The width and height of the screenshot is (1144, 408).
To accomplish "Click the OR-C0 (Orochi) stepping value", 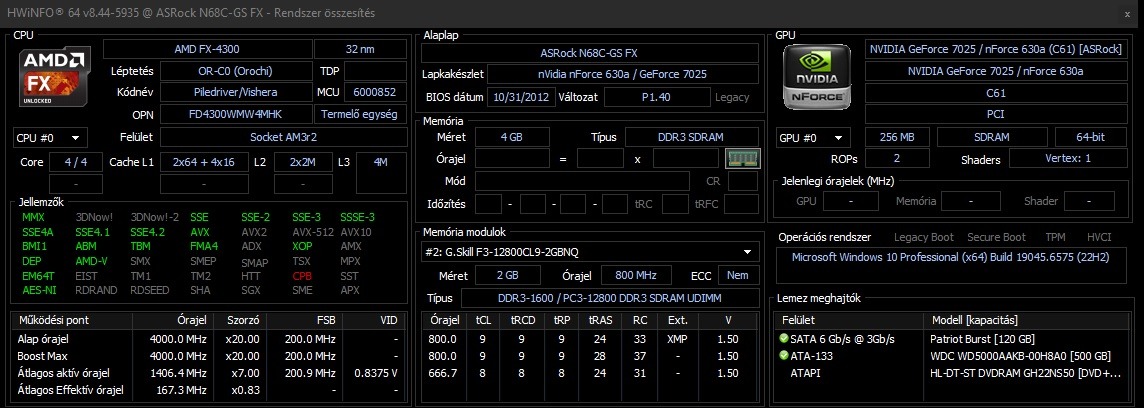I will 234,71.
